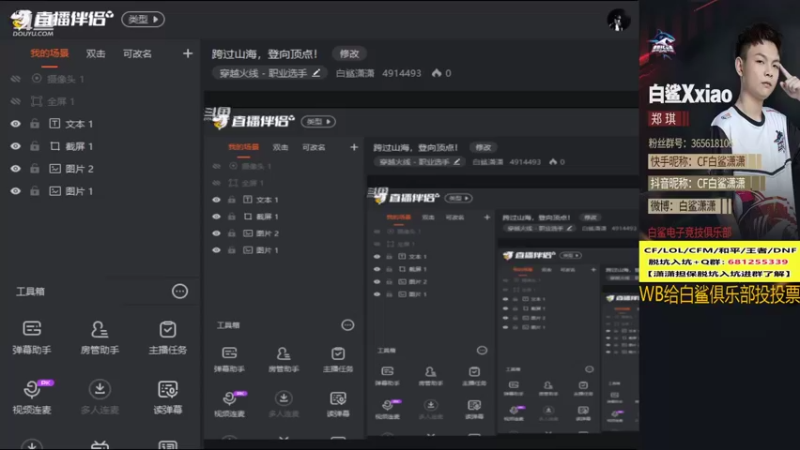Viewport: 800px width, 450px height.
Task: Open the 弹幕助手 tool
Action: (x=32, y=337)
